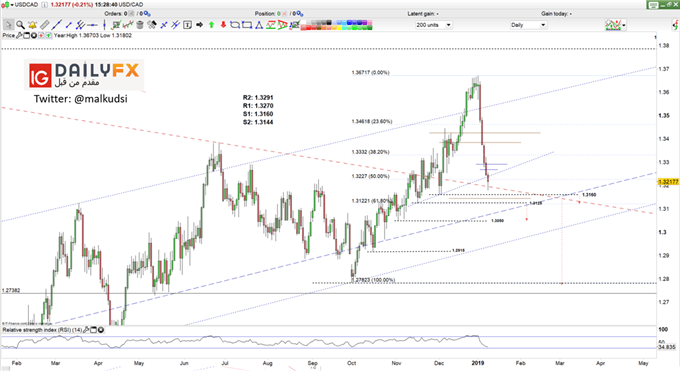
Task: Select the arrow cursor tool
Action: coord(8,25)
